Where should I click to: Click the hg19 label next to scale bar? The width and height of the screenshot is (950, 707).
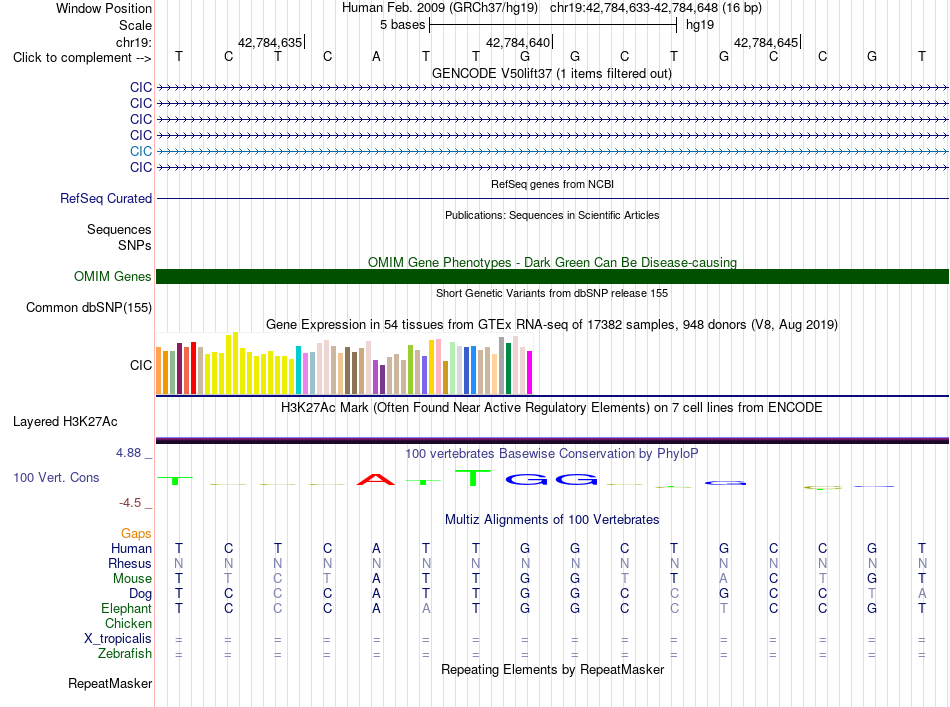(700, 25)
